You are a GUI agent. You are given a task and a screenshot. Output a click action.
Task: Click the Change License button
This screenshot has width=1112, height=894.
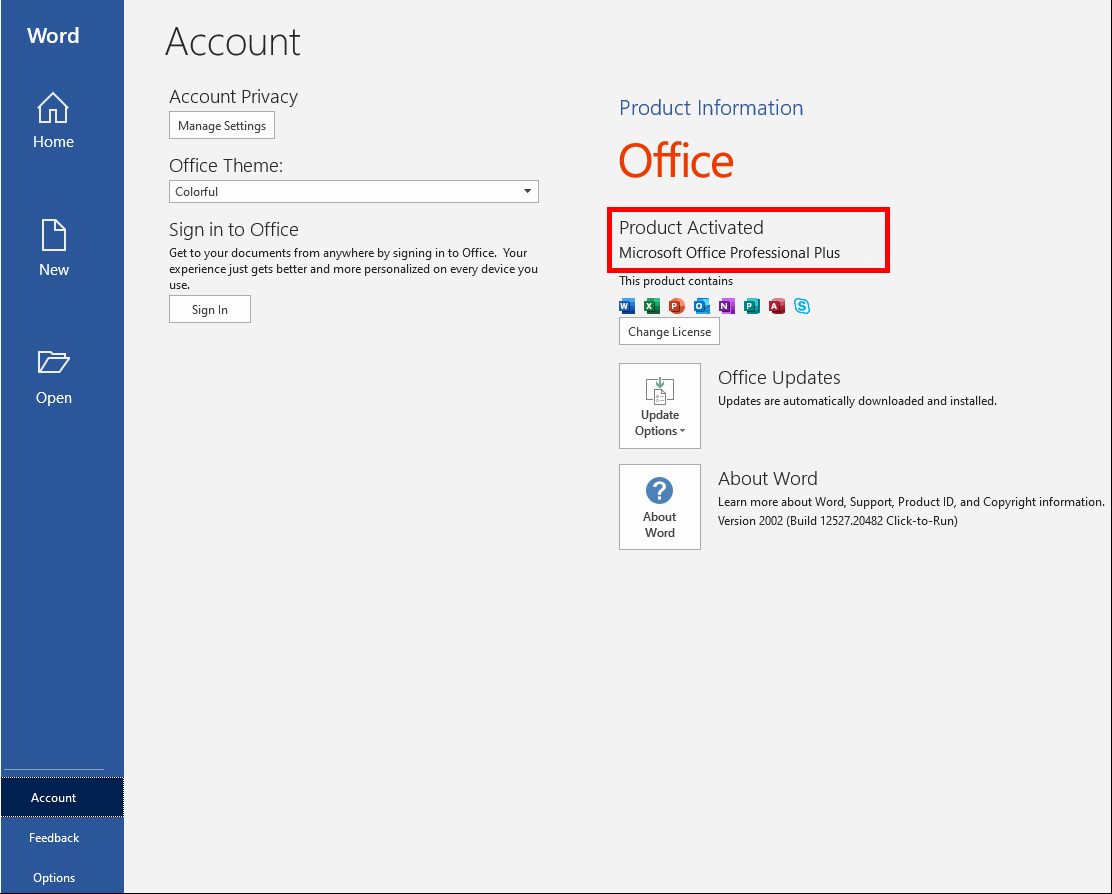coord(669,330)
